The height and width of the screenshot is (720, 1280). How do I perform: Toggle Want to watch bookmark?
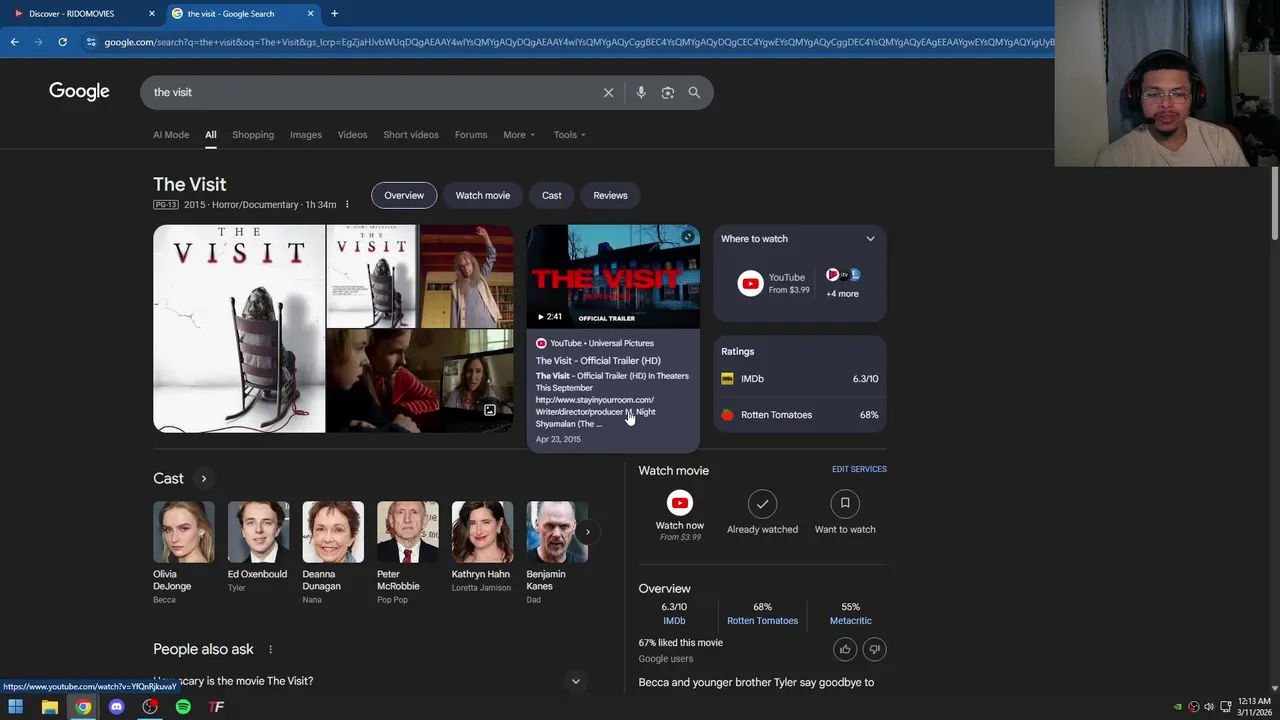845,512
